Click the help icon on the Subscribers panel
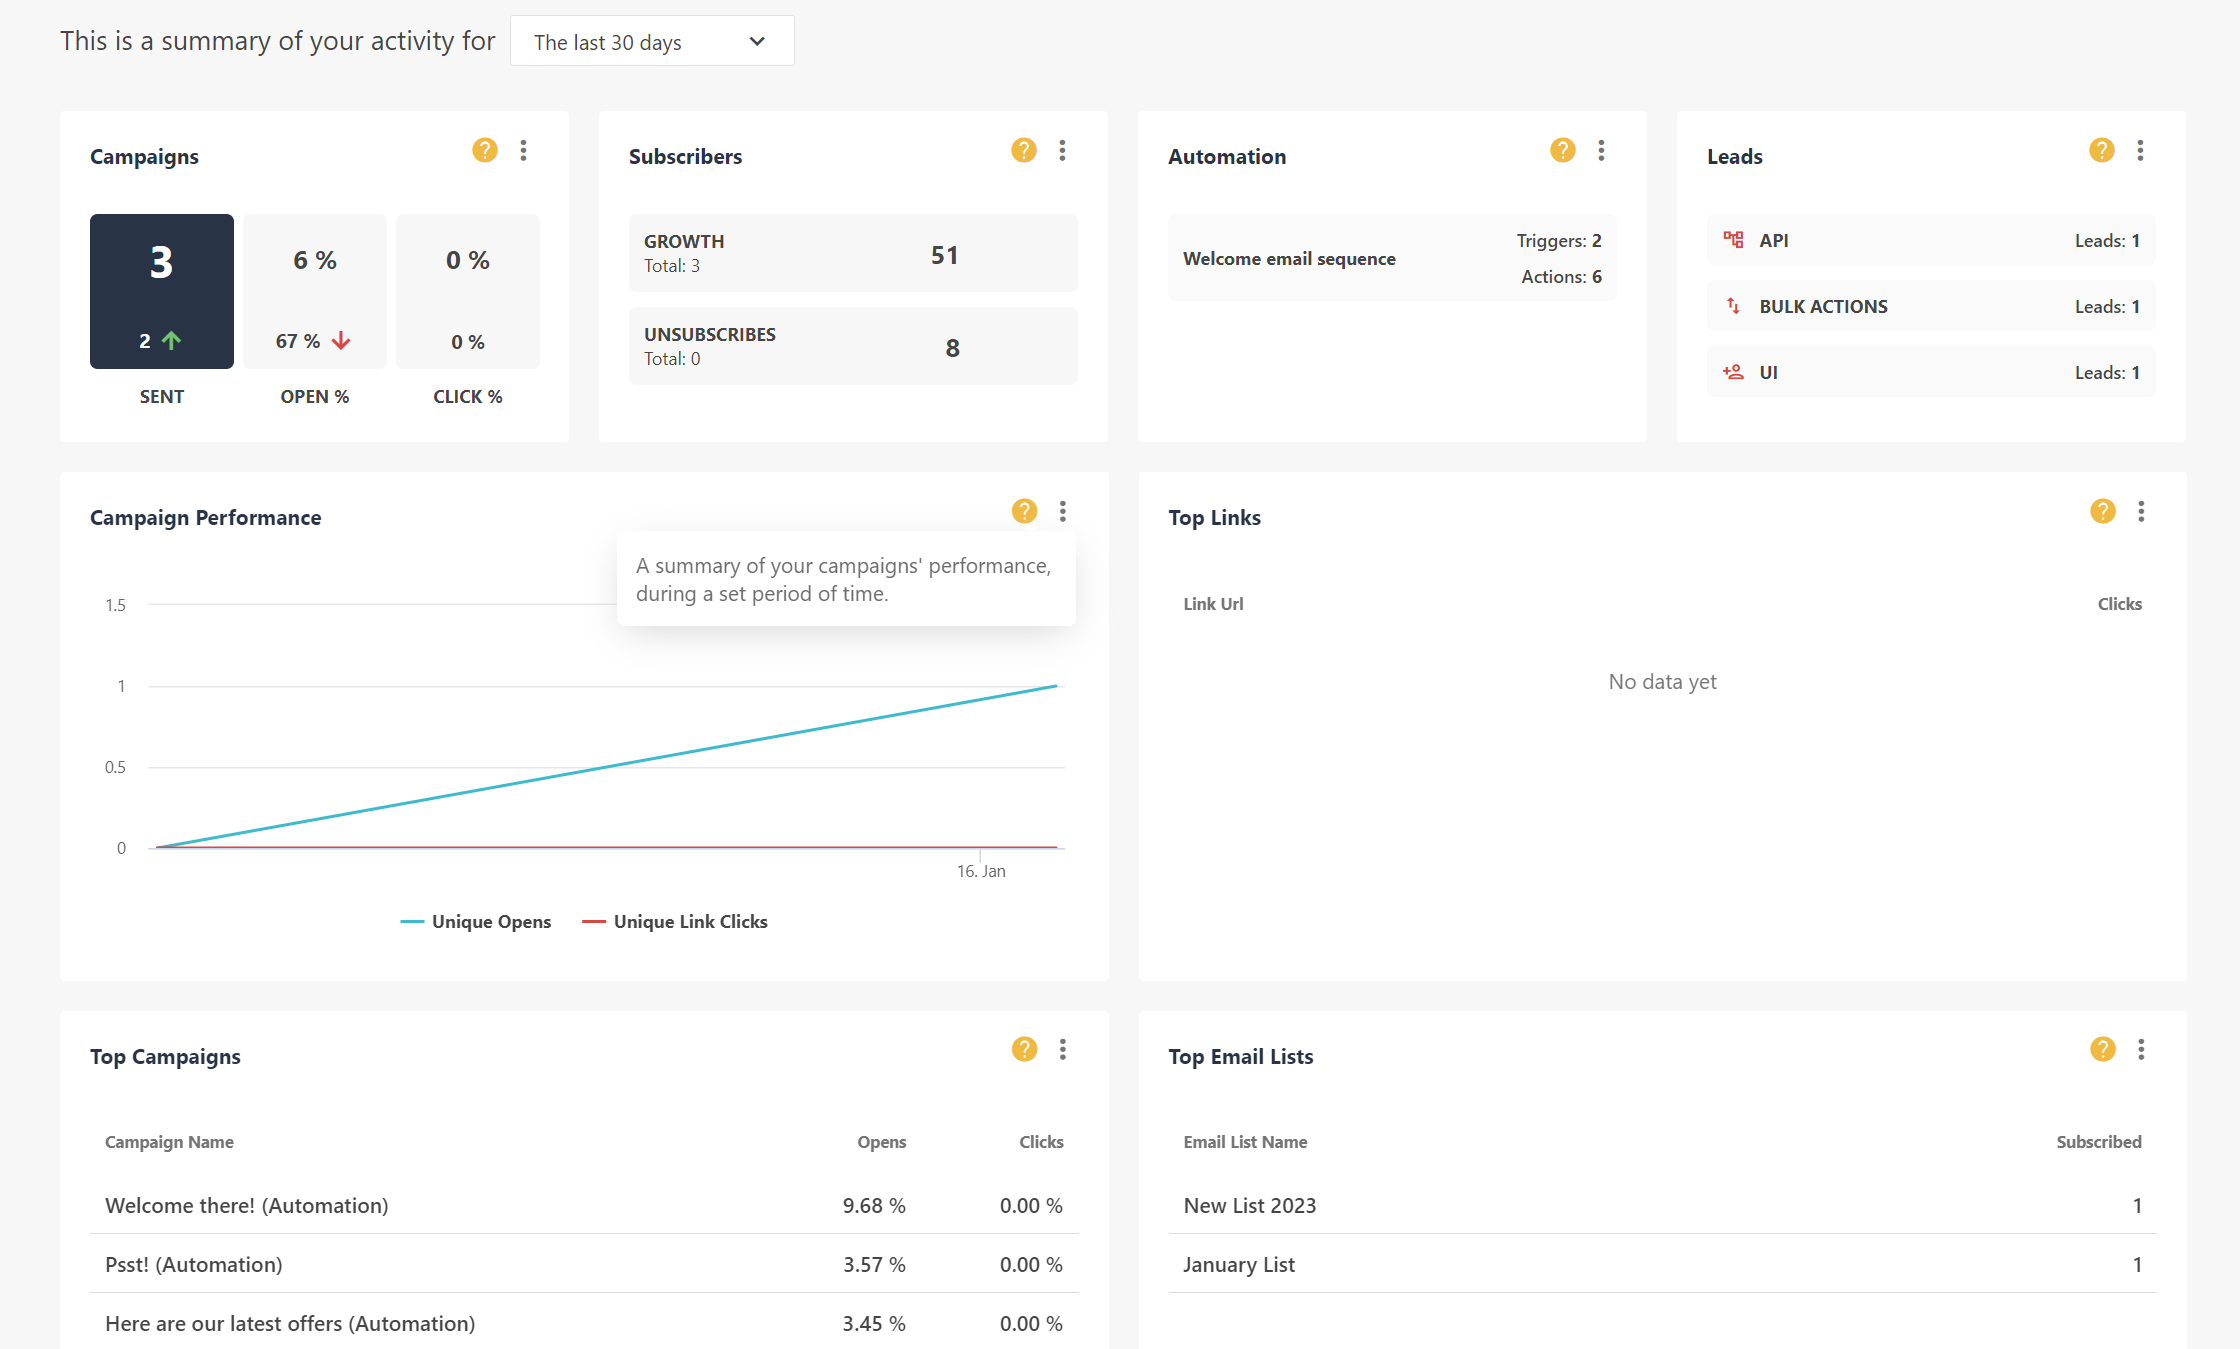Image resolution: width=2240 pixels, height=1349 pixels. coord(1023,150)
